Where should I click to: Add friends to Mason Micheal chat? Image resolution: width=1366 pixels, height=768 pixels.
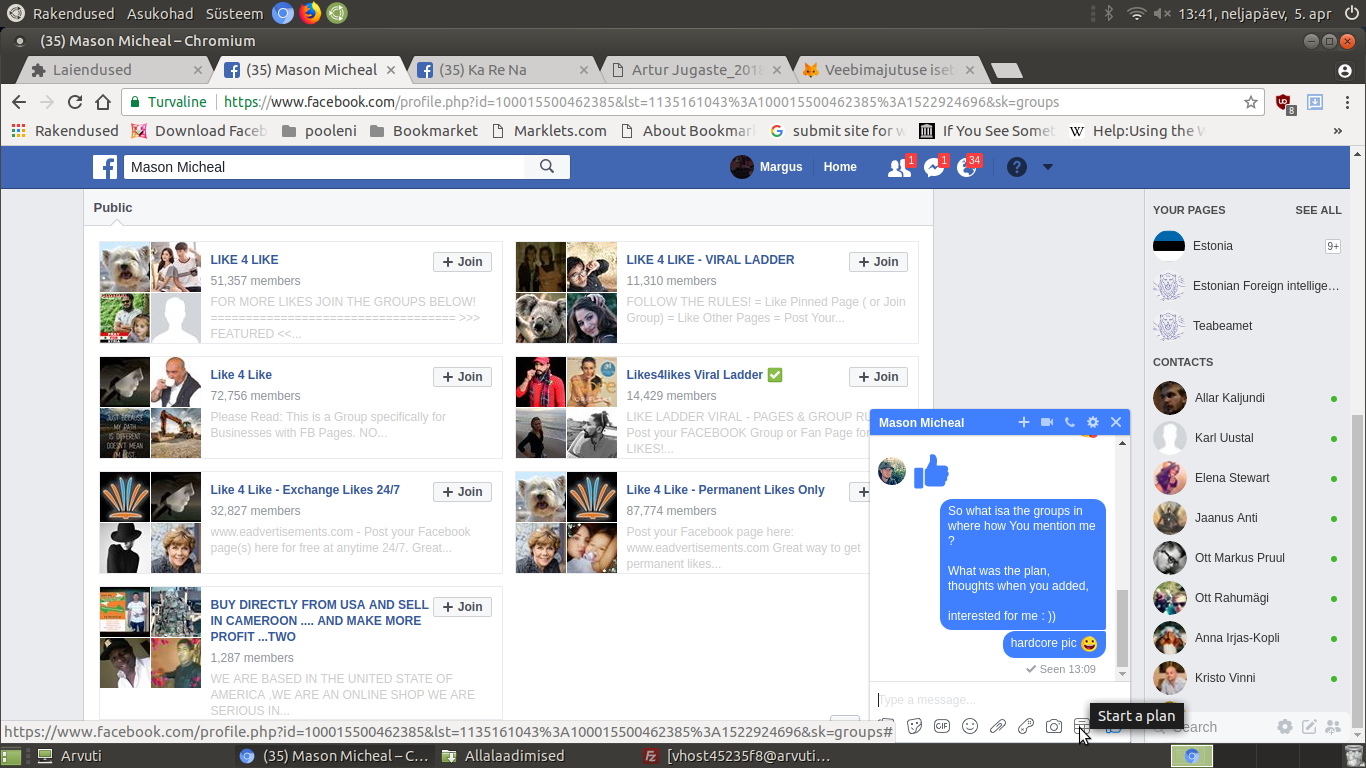pyautogui.click(x=1024, y=423)
